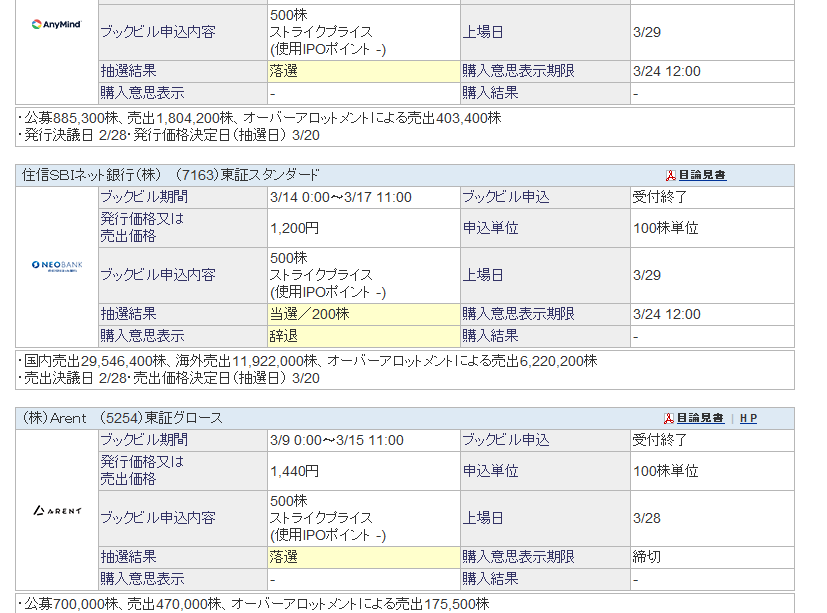827x613 pixels.
Task: Select the 落選 result in the AnyMind table
Action: pyautogui.click(x=364, y=71)
